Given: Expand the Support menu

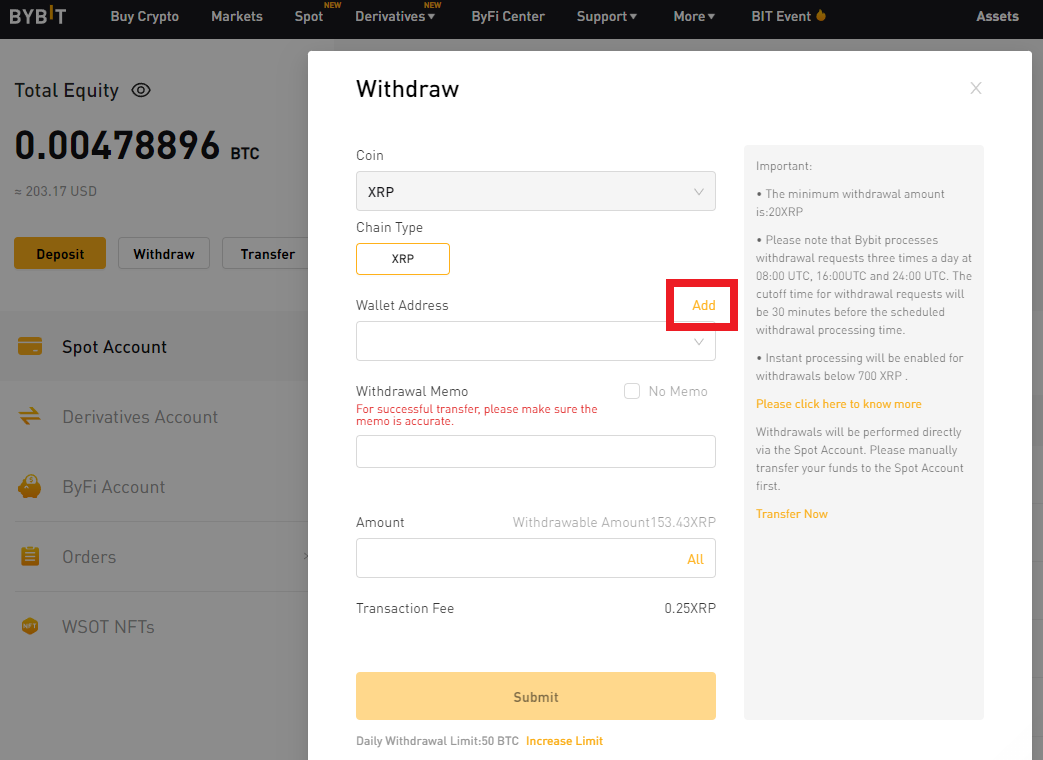Looking at the screenshot, I should pos(607,16).
